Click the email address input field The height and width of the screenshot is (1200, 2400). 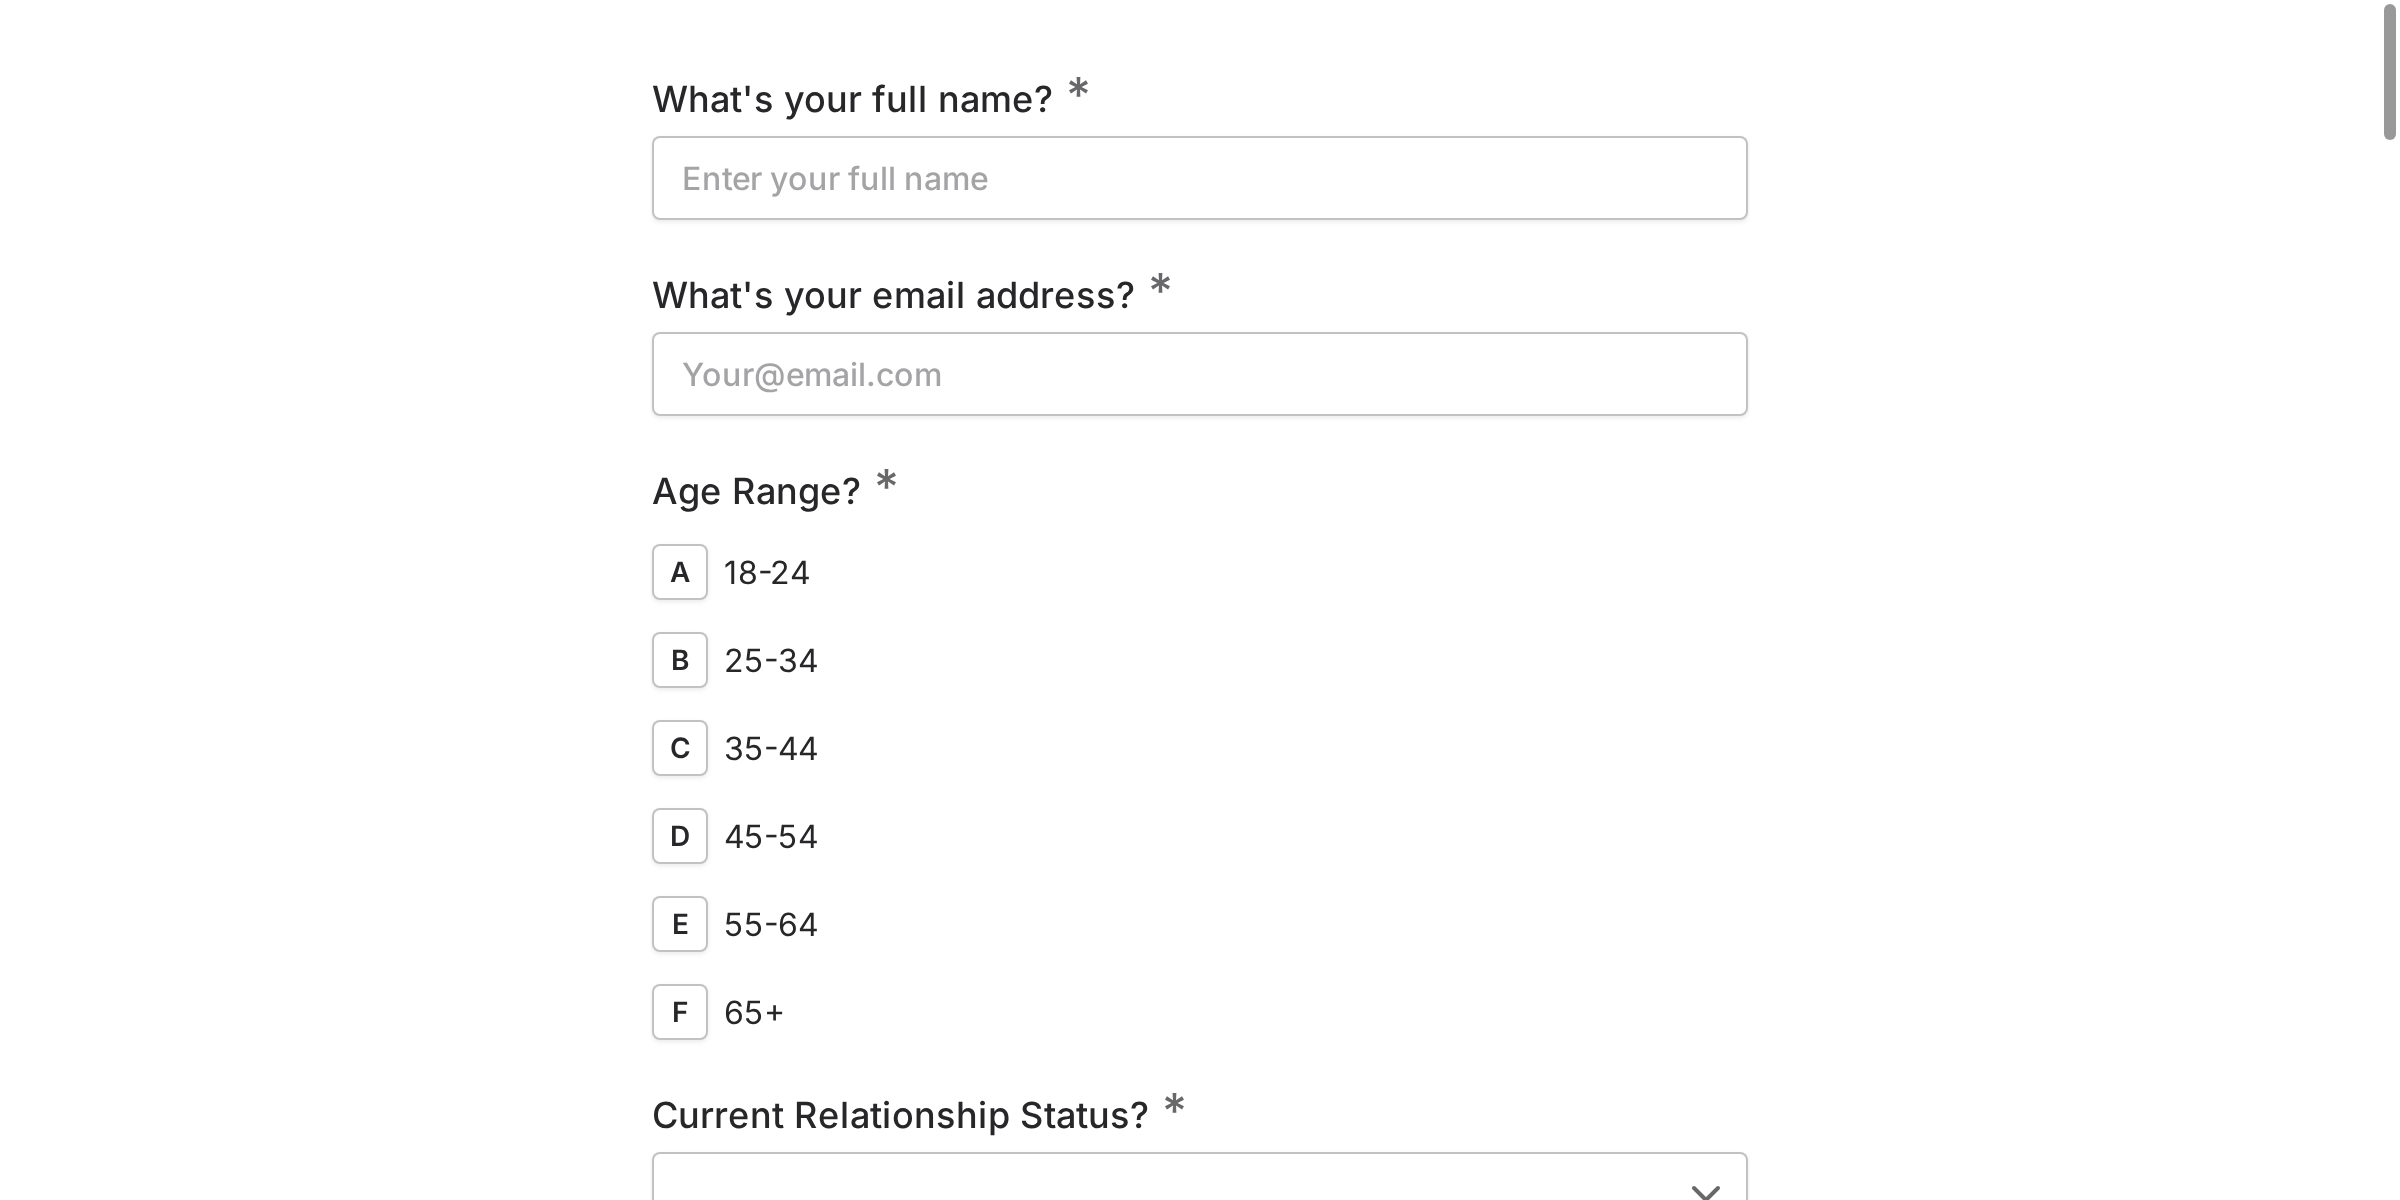point(1199,373)
